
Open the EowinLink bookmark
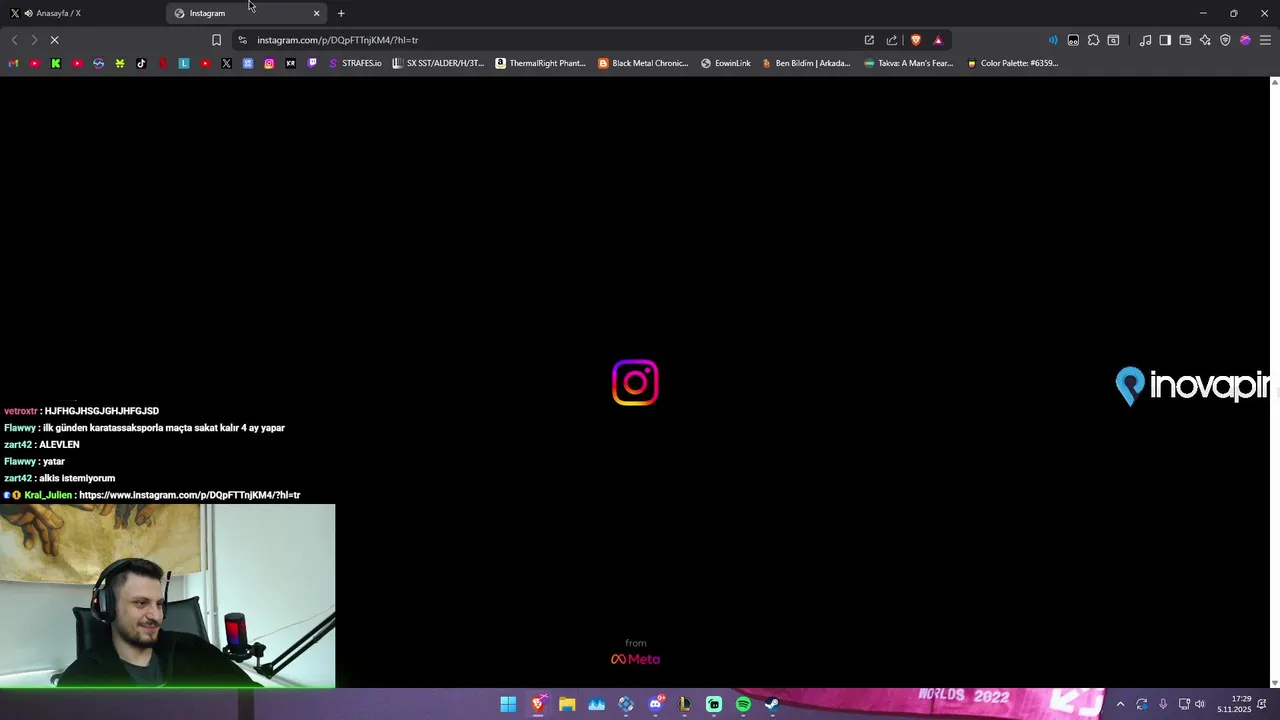(x=726, y=63)
